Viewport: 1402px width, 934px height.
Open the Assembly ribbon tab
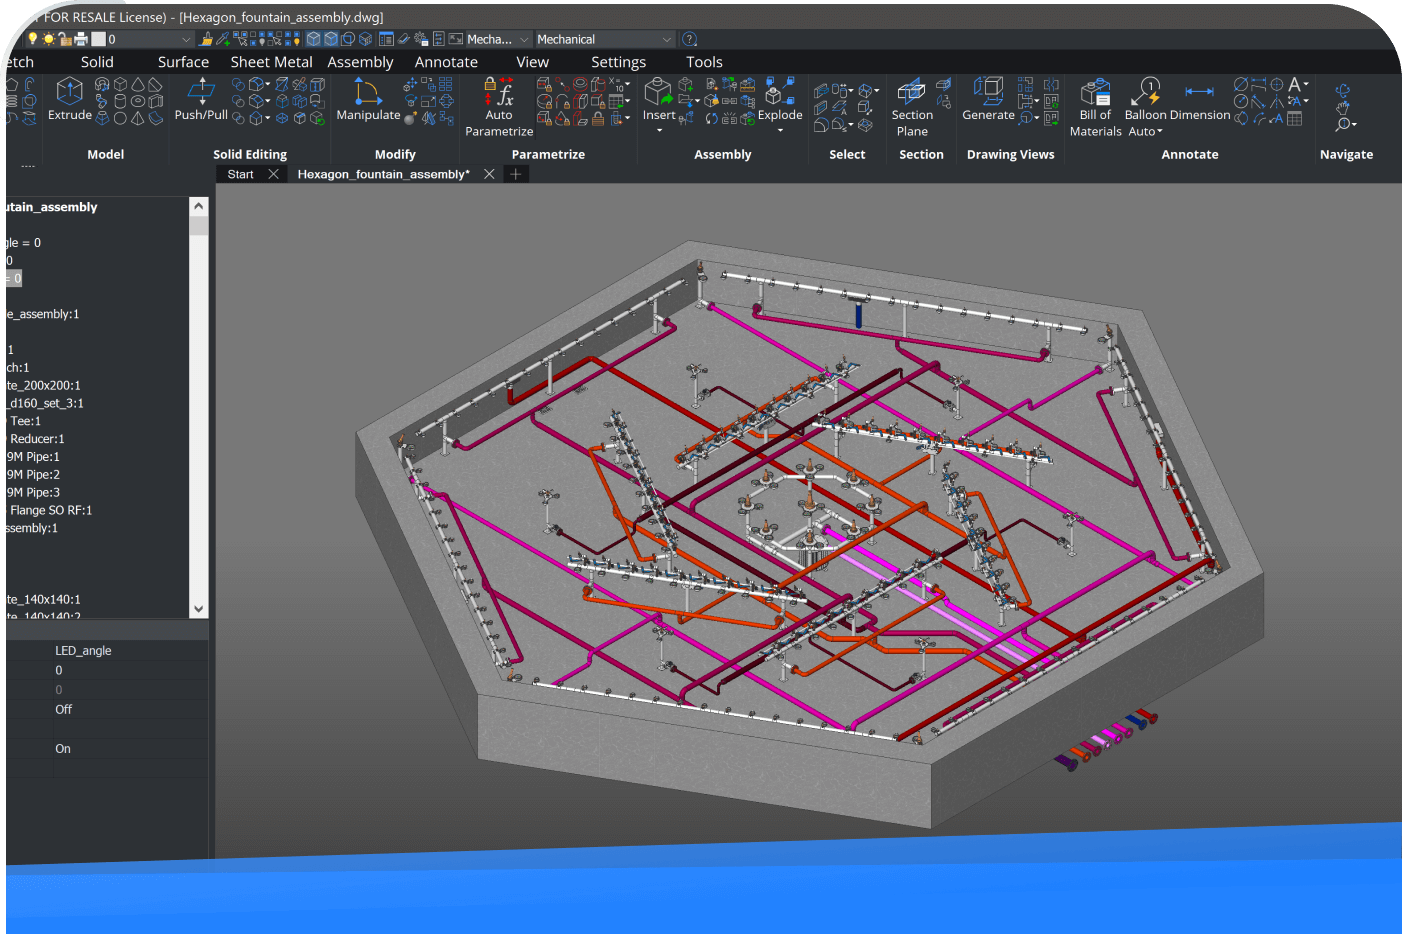click(x=360, y=62)
